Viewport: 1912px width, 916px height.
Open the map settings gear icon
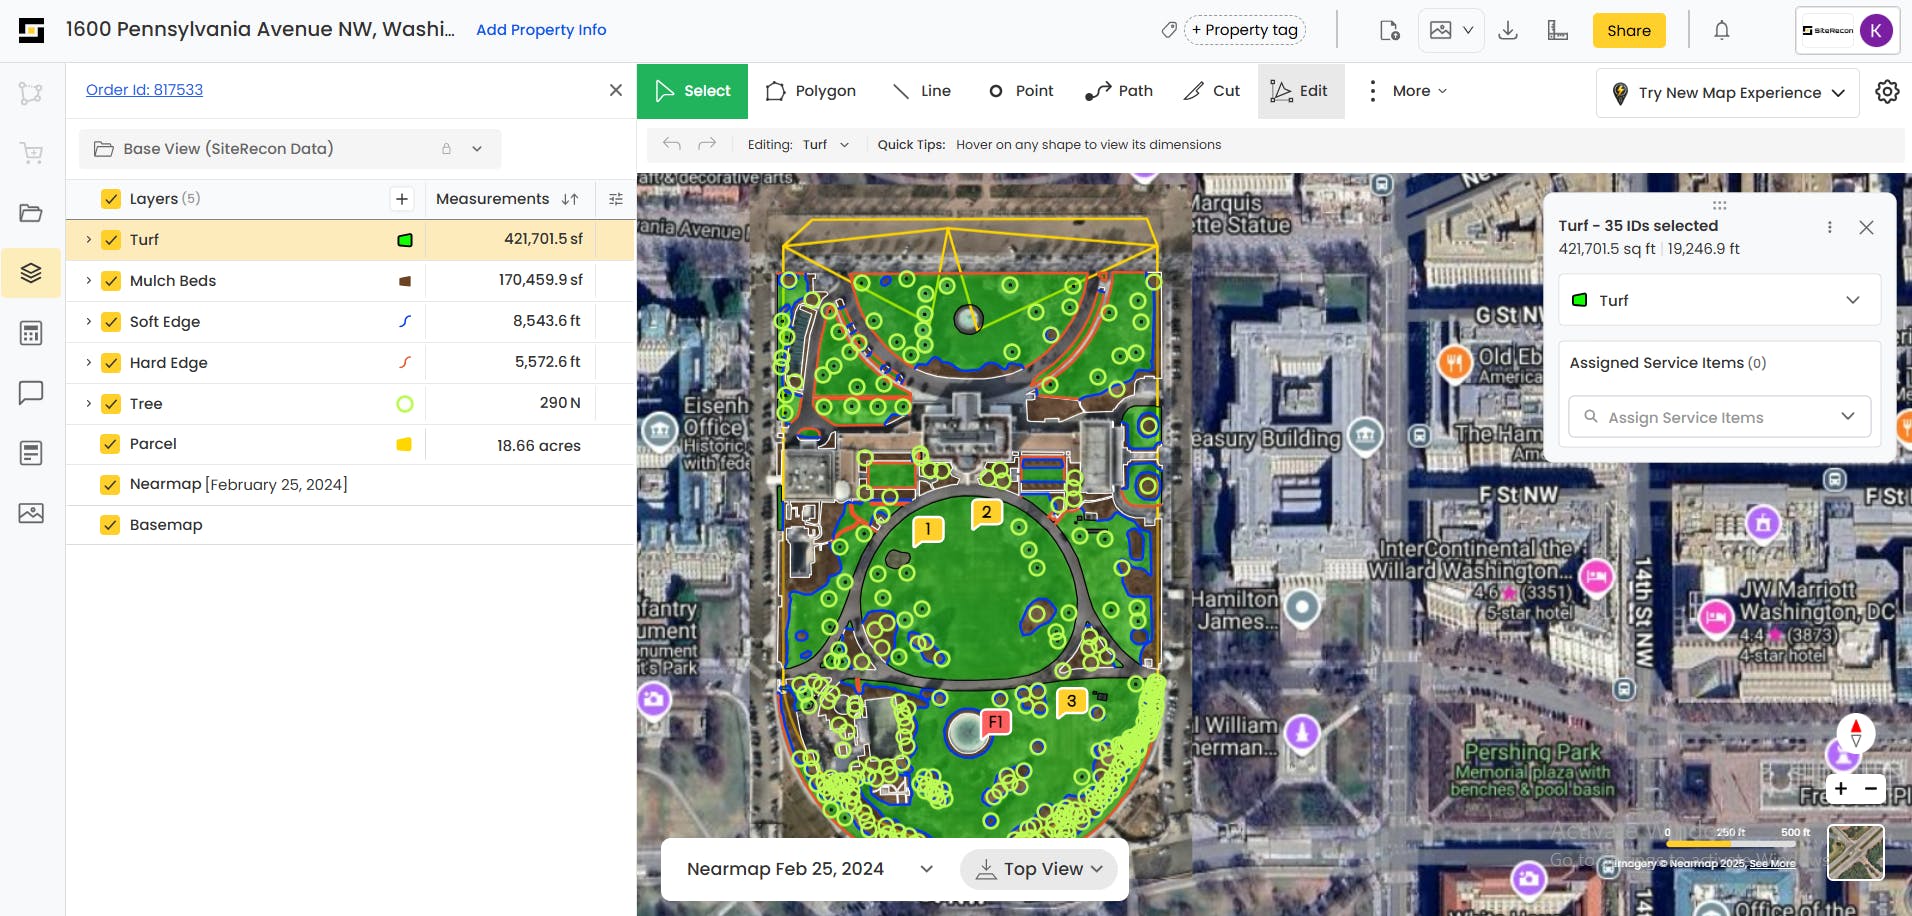click(1887, 92)
